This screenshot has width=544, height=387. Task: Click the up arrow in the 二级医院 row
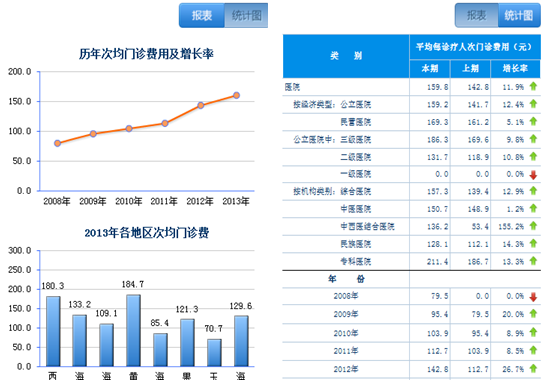[x=533, y=156]
